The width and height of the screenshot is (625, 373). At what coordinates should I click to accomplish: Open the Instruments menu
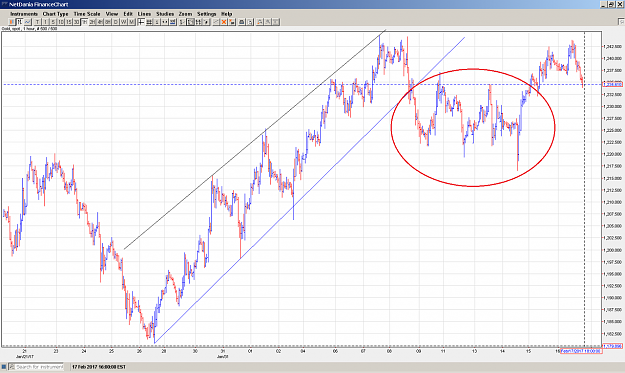[24, 14]
